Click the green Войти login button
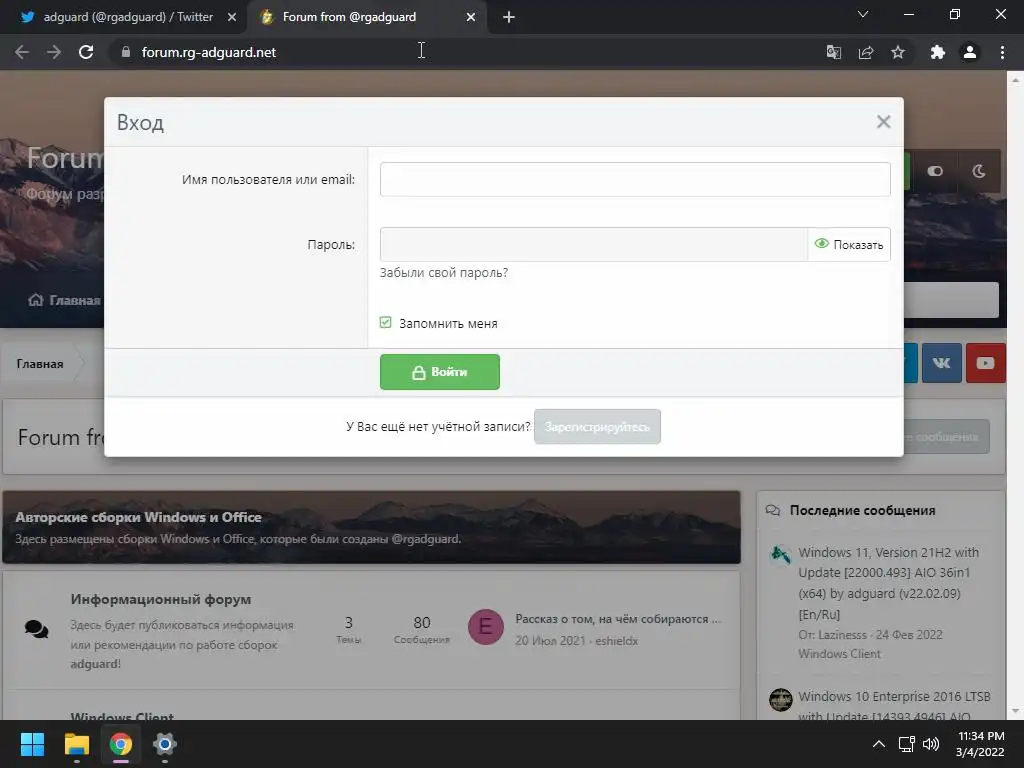This screenshot has width=1024, height=768. [440, 372]
